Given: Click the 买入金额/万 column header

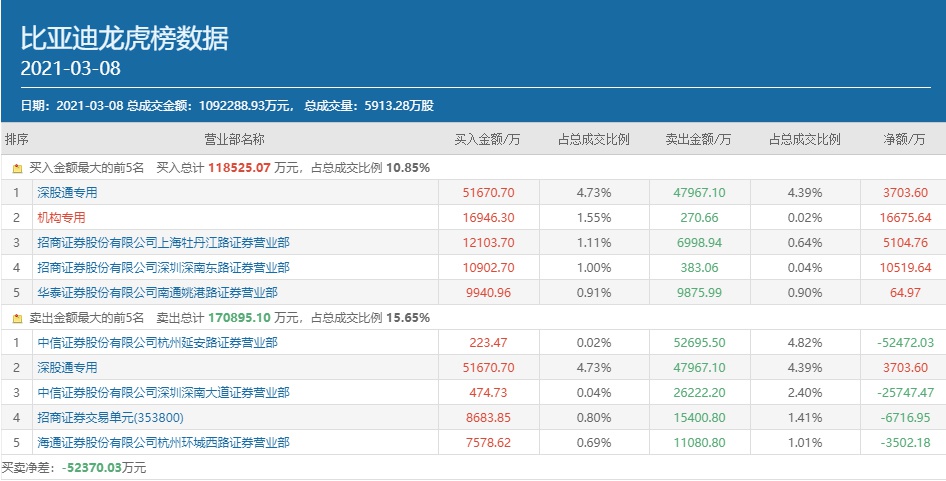Looking at the screenshot, I should click(487, 139).
